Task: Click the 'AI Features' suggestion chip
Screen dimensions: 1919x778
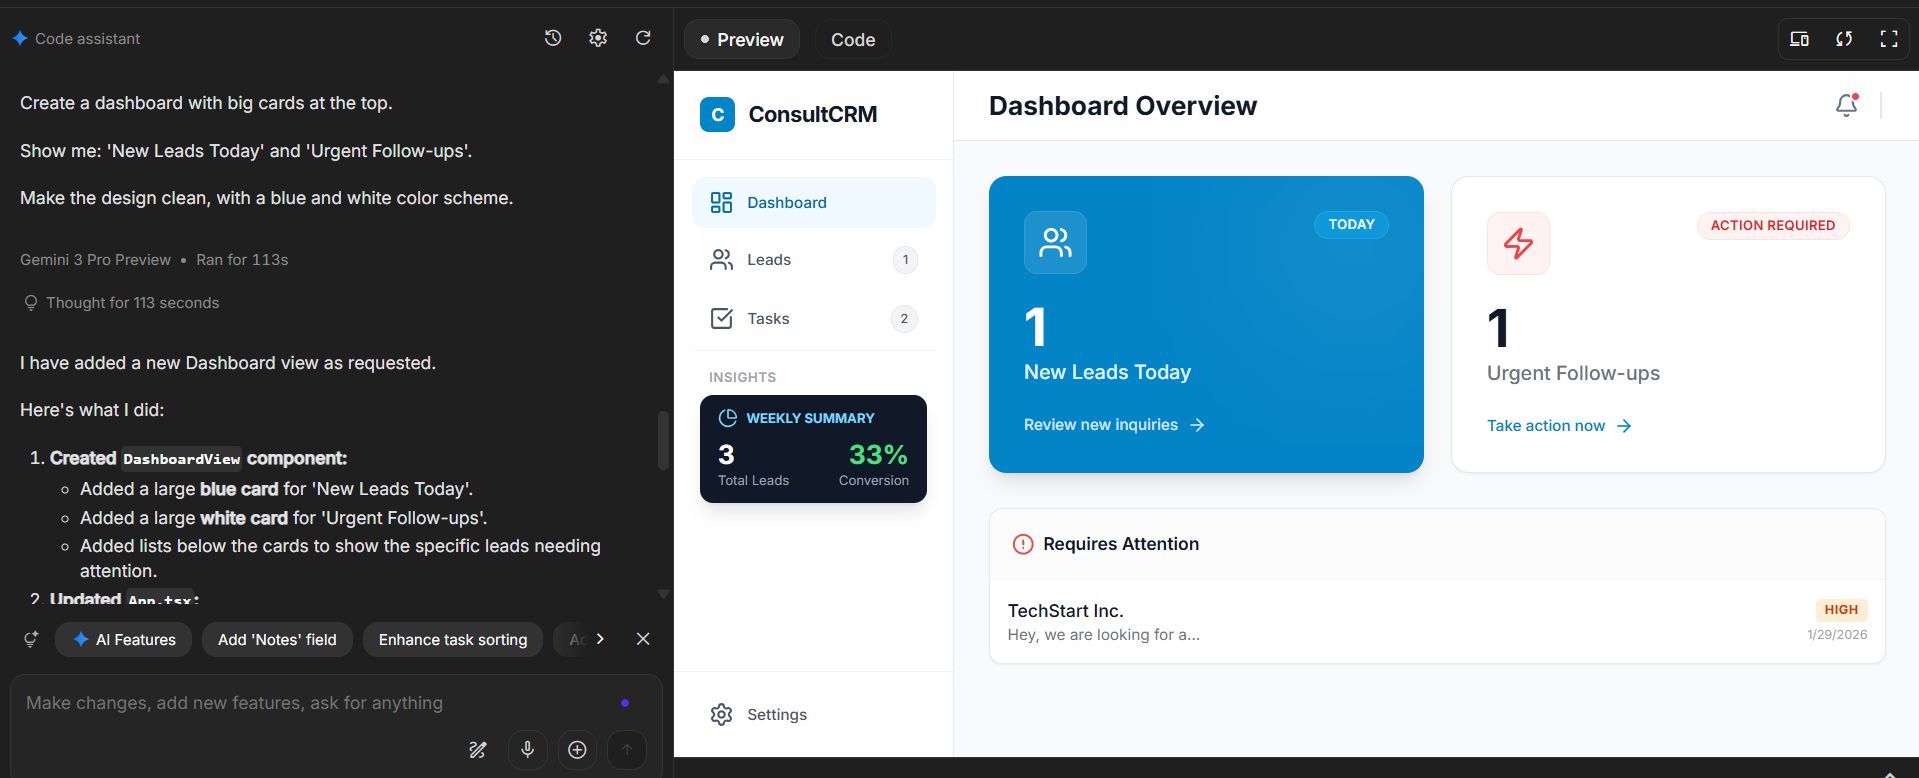Action: [x=124, y=640]
